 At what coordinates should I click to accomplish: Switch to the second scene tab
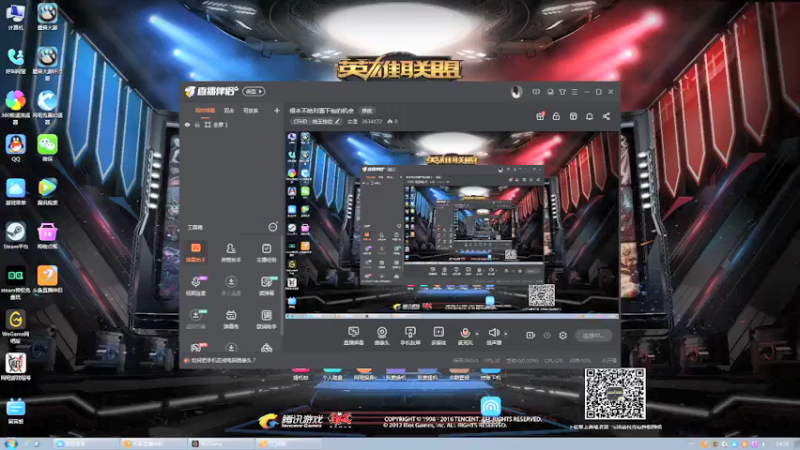pyautogui.click(x=229, y=110)
